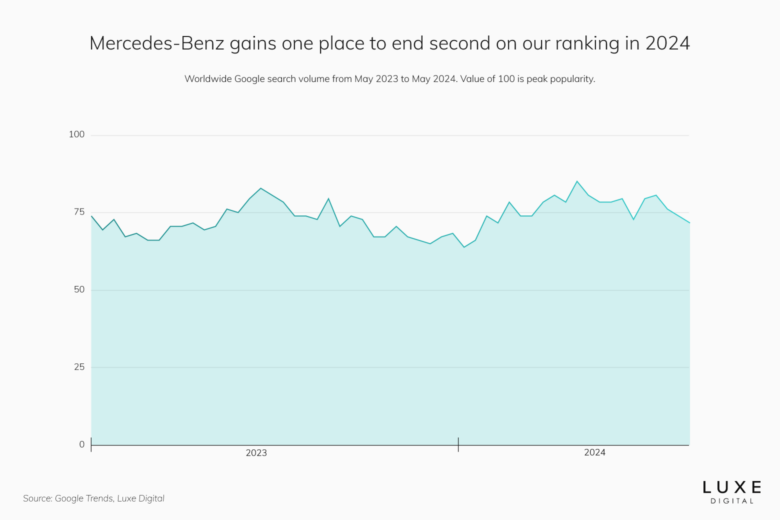Select the 2023 x-axis label

pos(256,453)
